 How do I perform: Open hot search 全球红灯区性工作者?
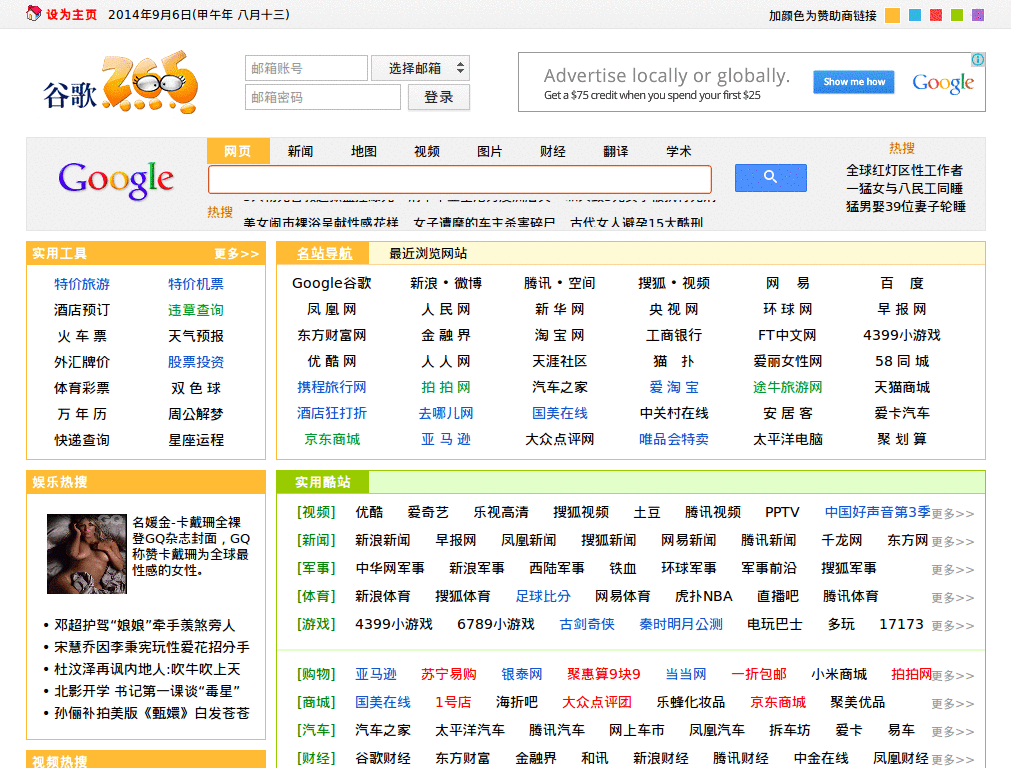[905, 170]
